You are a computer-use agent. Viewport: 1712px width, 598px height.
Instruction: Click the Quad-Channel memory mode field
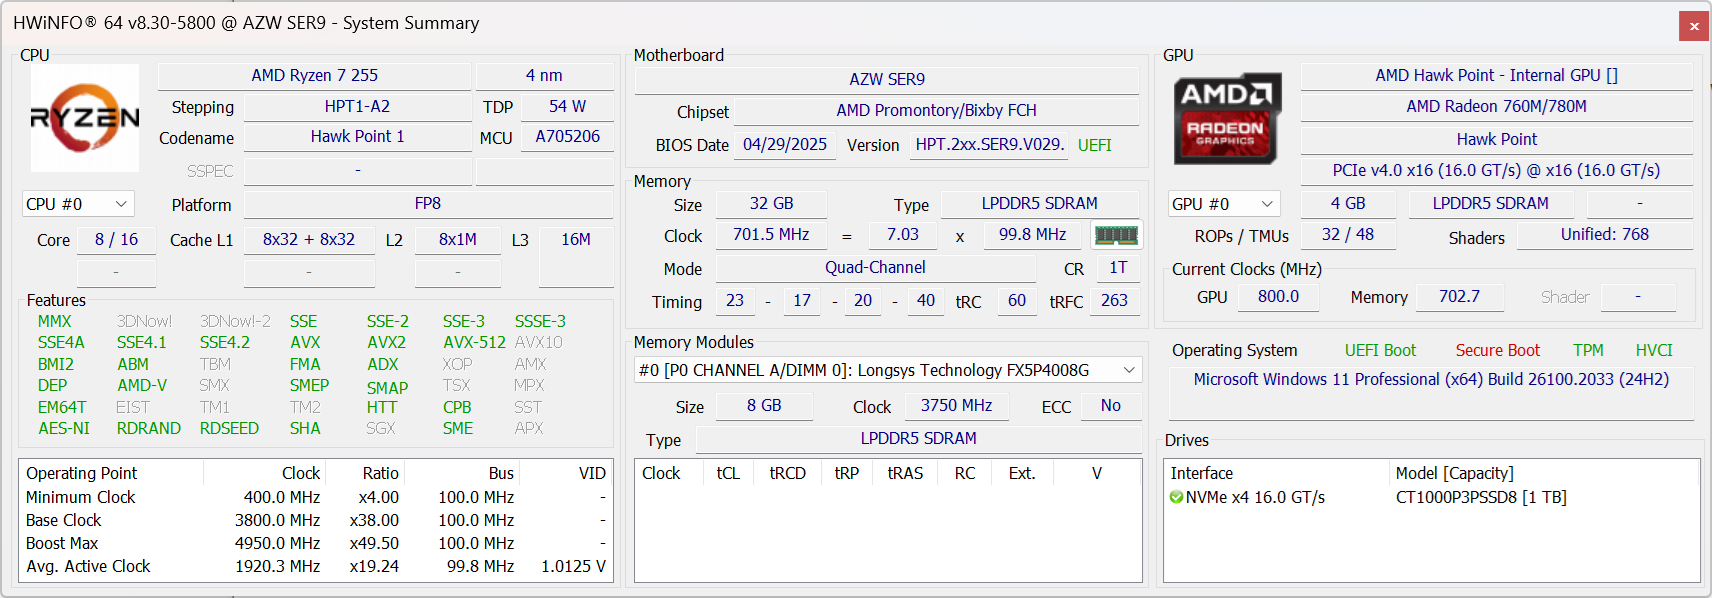pos(875,268)
